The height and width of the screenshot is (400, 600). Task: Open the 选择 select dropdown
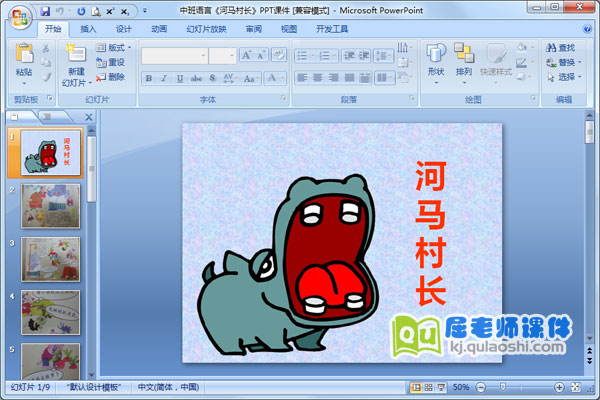564,77
